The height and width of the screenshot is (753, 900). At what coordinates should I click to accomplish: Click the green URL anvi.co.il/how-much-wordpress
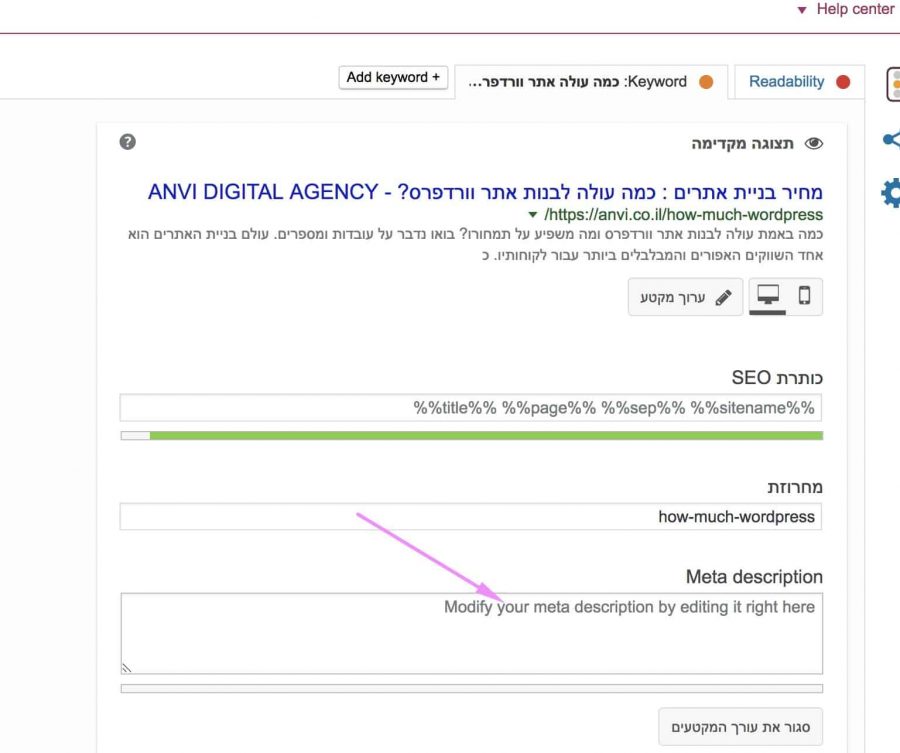click(x=683, y=215)
